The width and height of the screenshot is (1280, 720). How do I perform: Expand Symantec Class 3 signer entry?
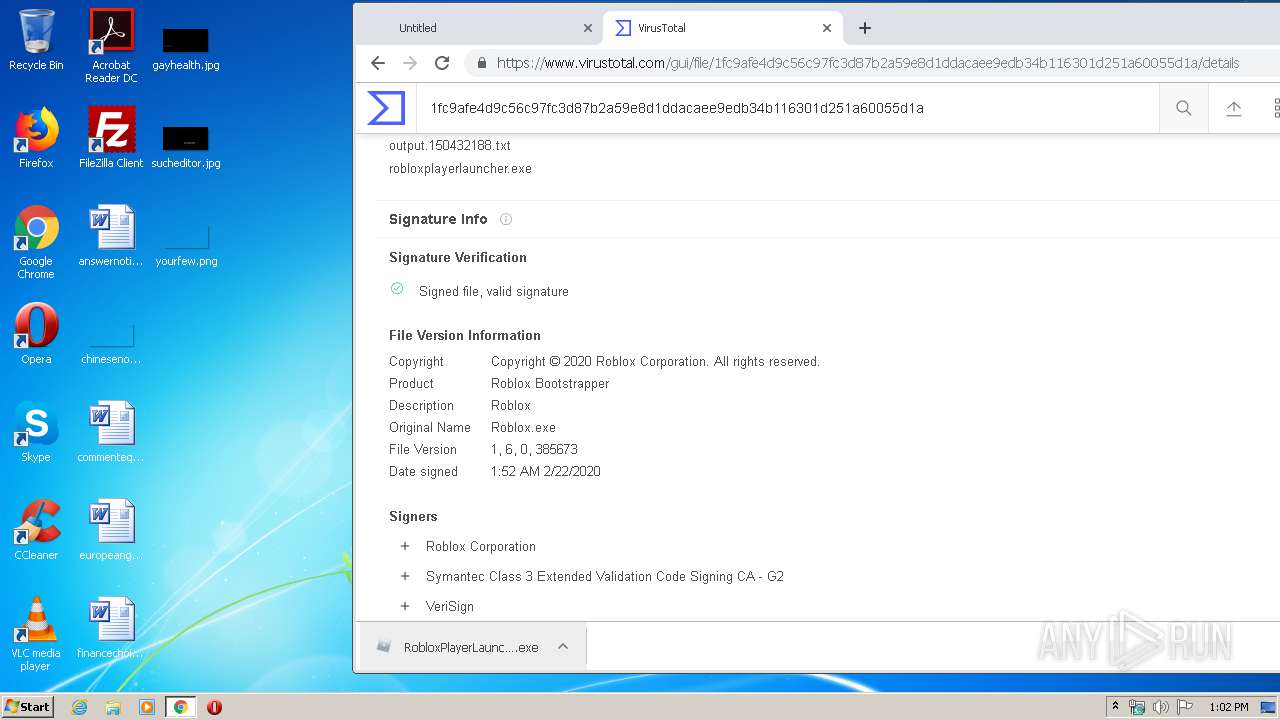tap(405, 576)
